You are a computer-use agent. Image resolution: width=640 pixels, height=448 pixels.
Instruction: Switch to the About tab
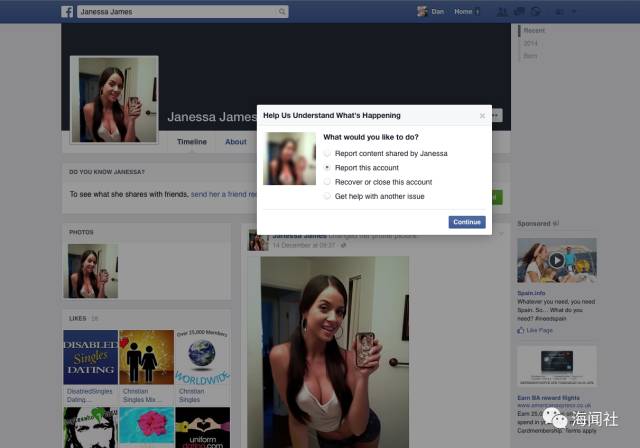pos(236,142)
